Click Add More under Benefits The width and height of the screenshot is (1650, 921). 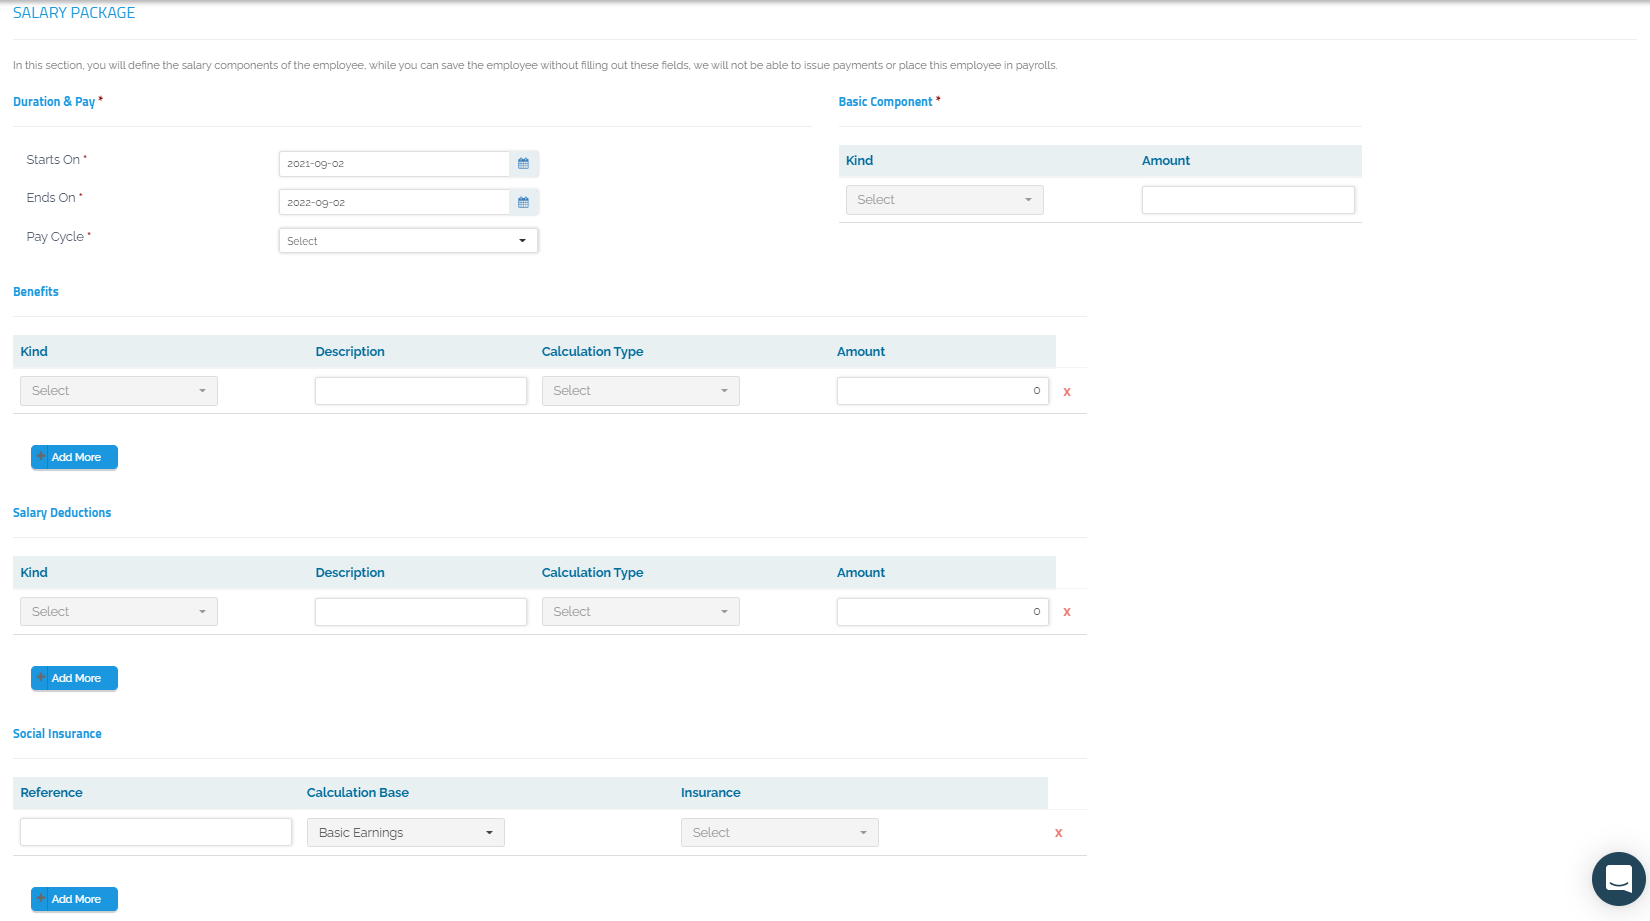point(75,457)
